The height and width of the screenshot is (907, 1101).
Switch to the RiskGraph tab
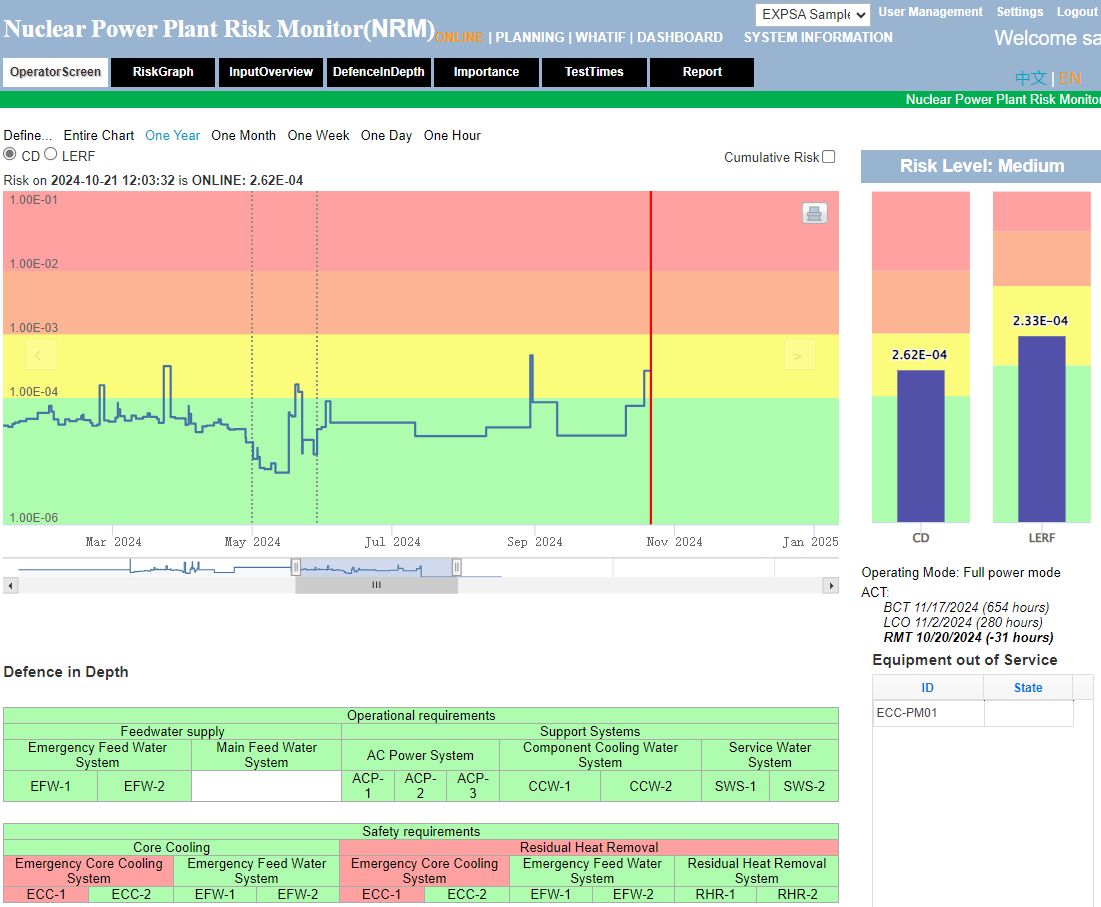(x=162, y=72)
